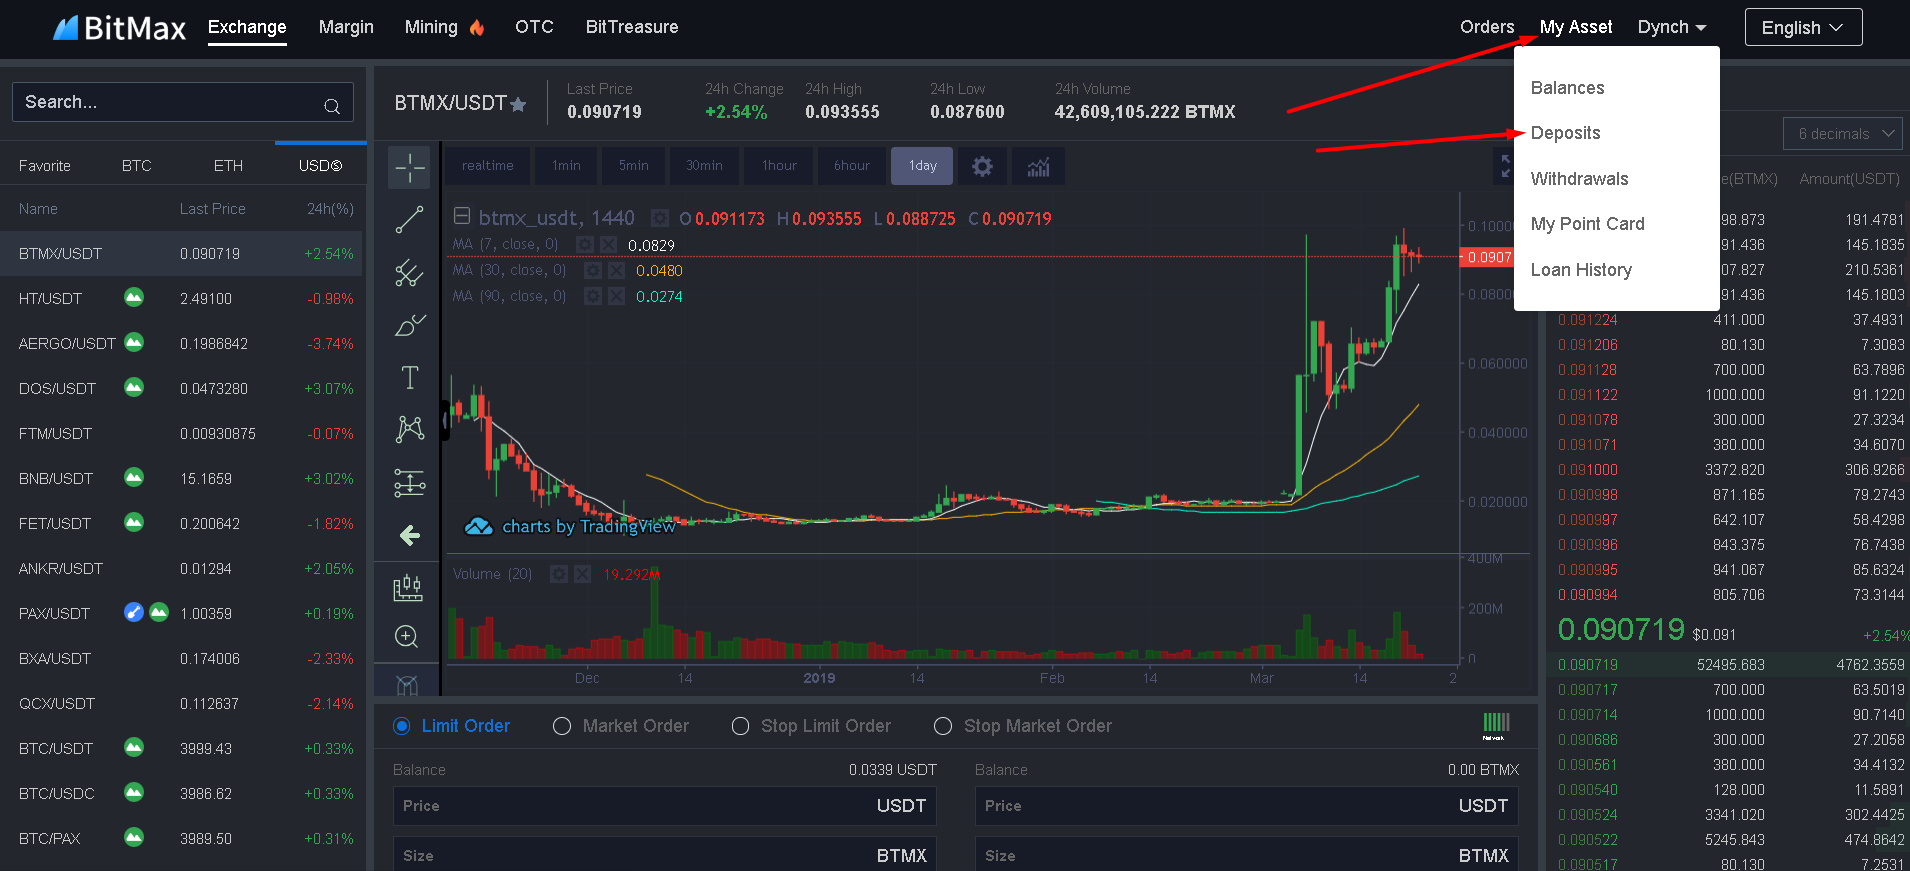This screenshot has width=1910, height=871.
Task: Open the candlestick measure tool
Action: [x=407, y=587]
